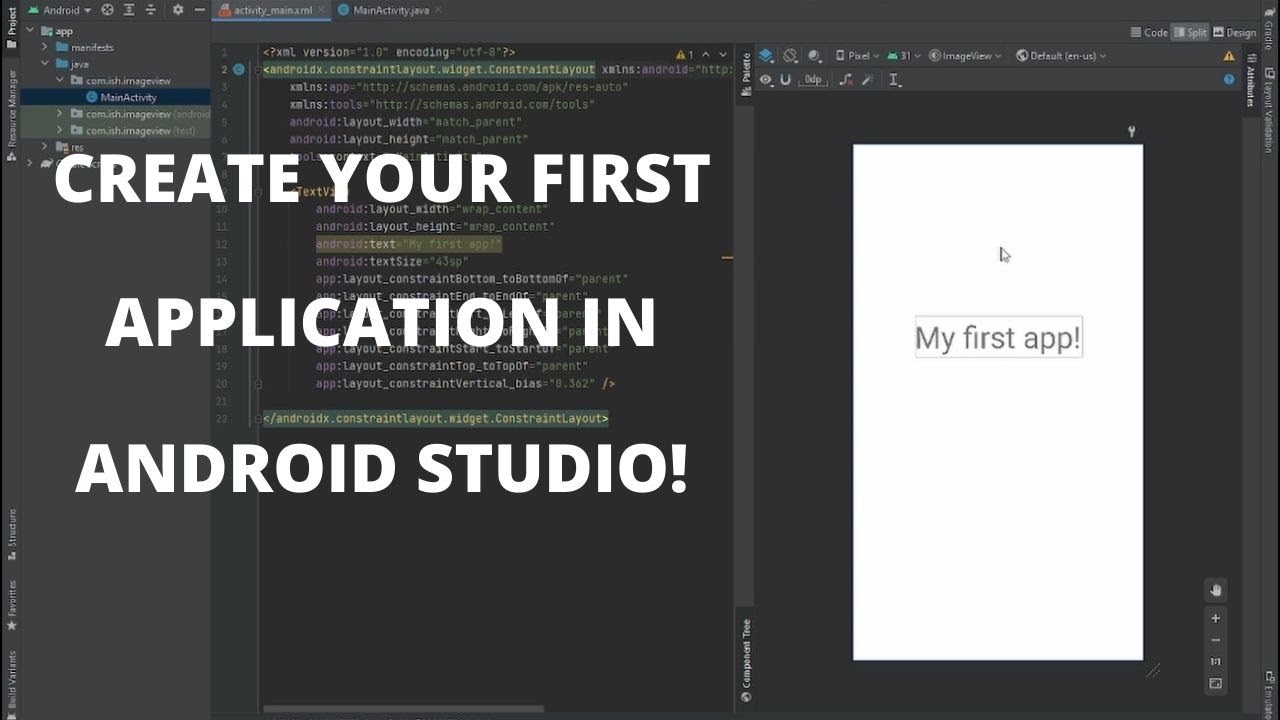
Task: Click the fold marker on line 20
Action: pyautogui.click(x=258, y=384)
